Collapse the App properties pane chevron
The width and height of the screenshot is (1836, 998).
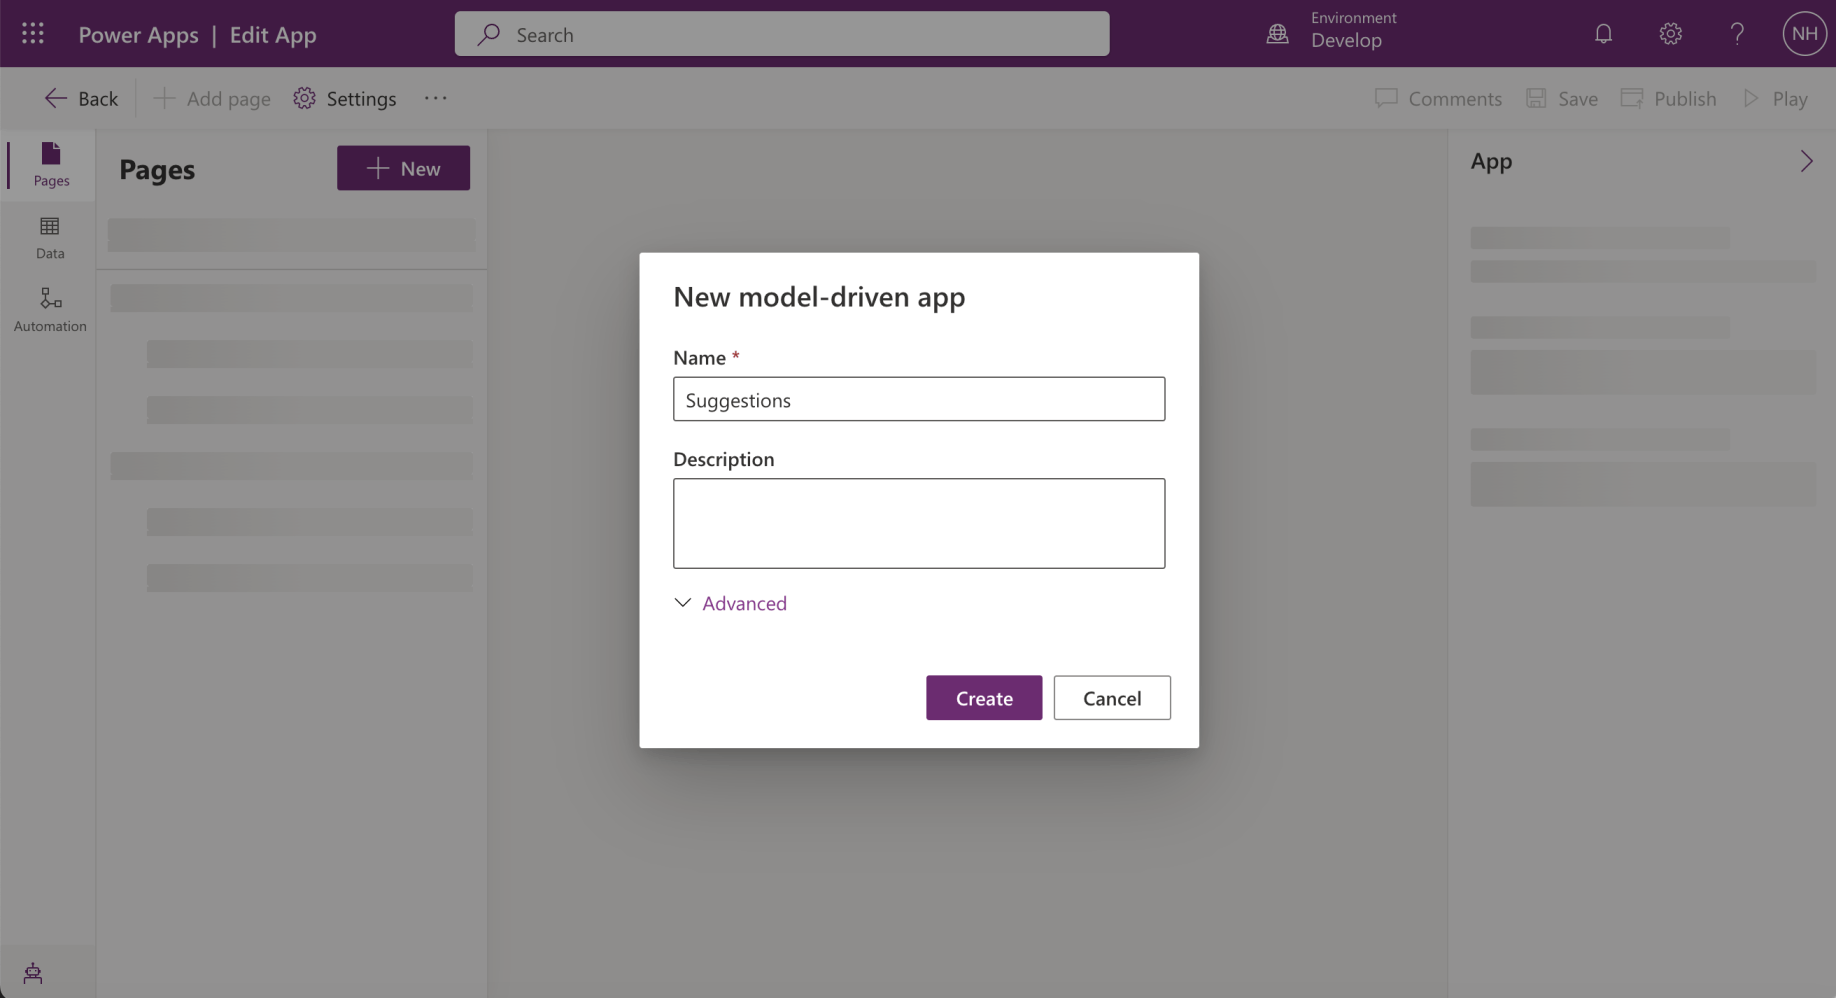pyautogui.click(x=1806, y=162)
